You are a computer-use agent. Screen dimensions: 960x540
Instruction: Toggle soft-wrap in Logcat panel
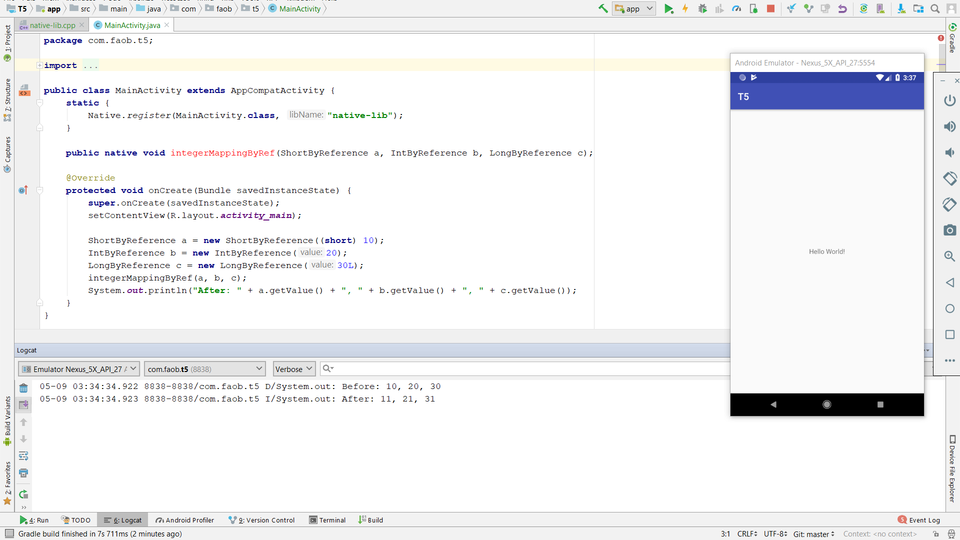click(23, 456)
